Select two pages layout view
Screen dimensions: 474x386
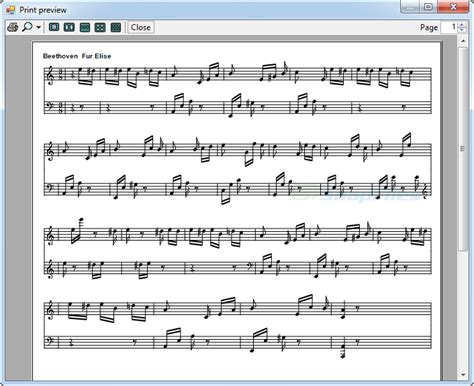[69, 27]
